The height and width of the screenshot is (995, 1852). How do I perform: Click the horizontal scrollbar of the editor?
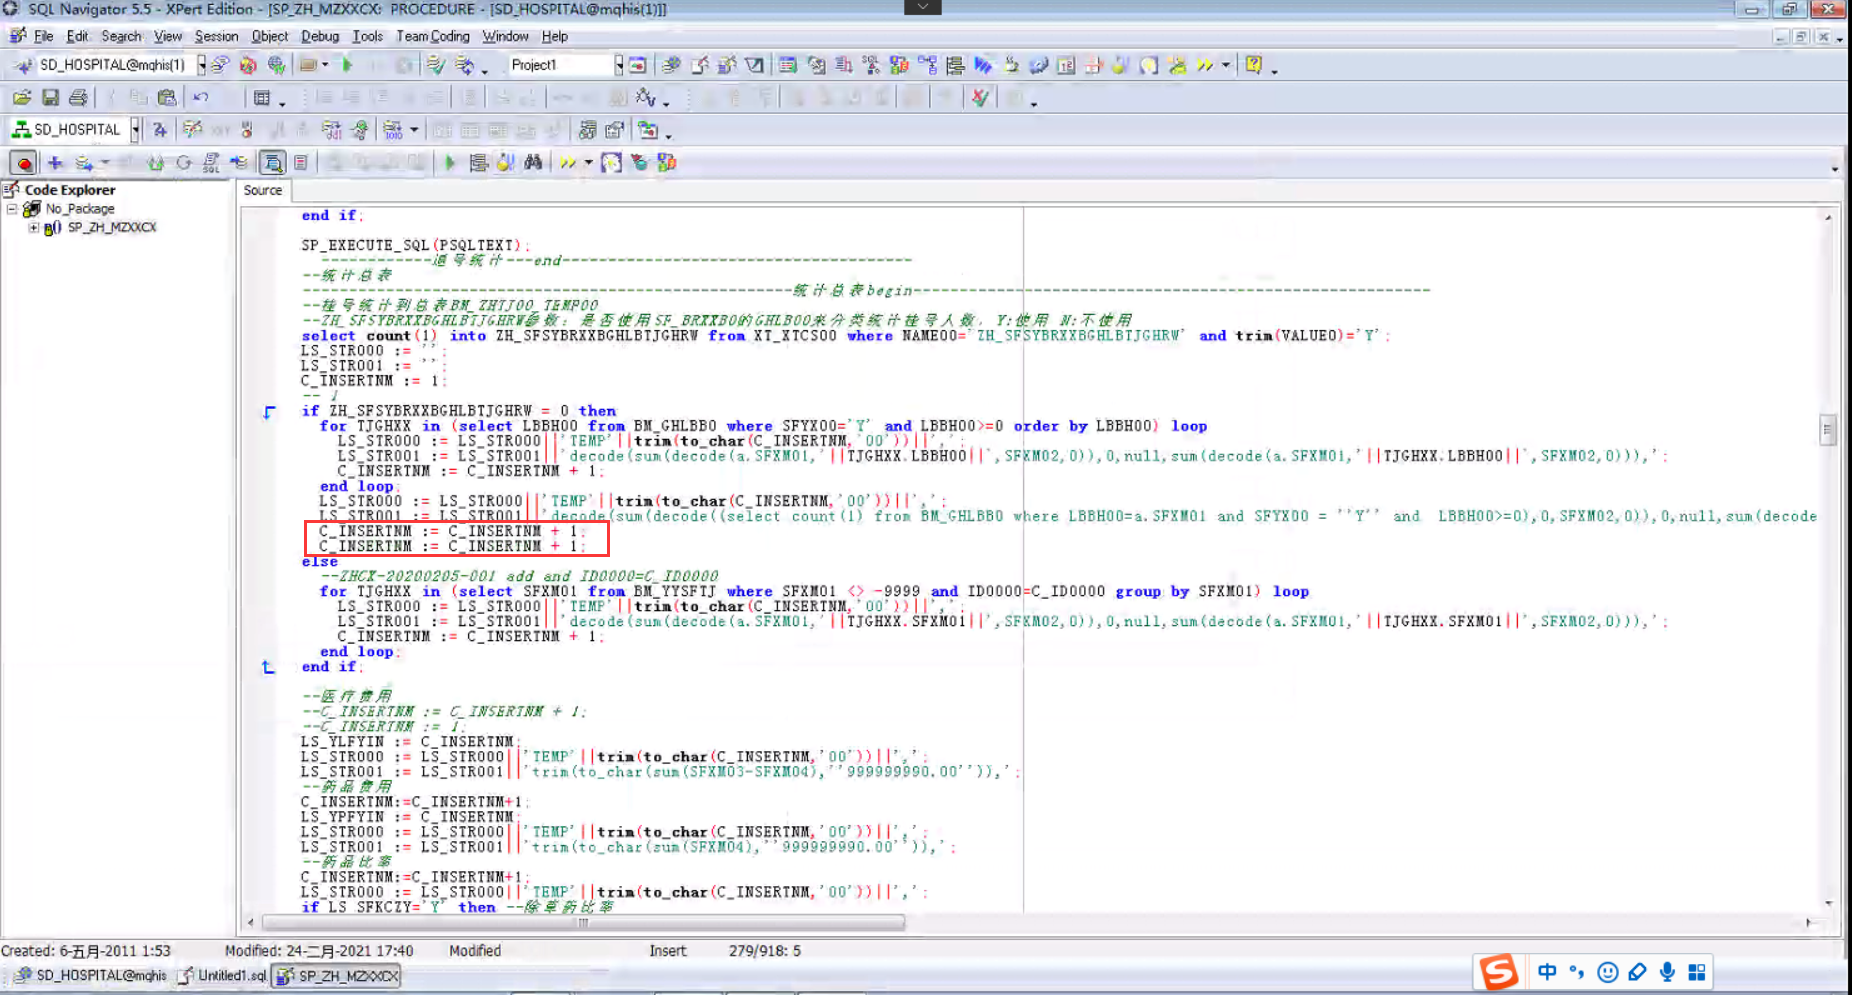[583, 923]
